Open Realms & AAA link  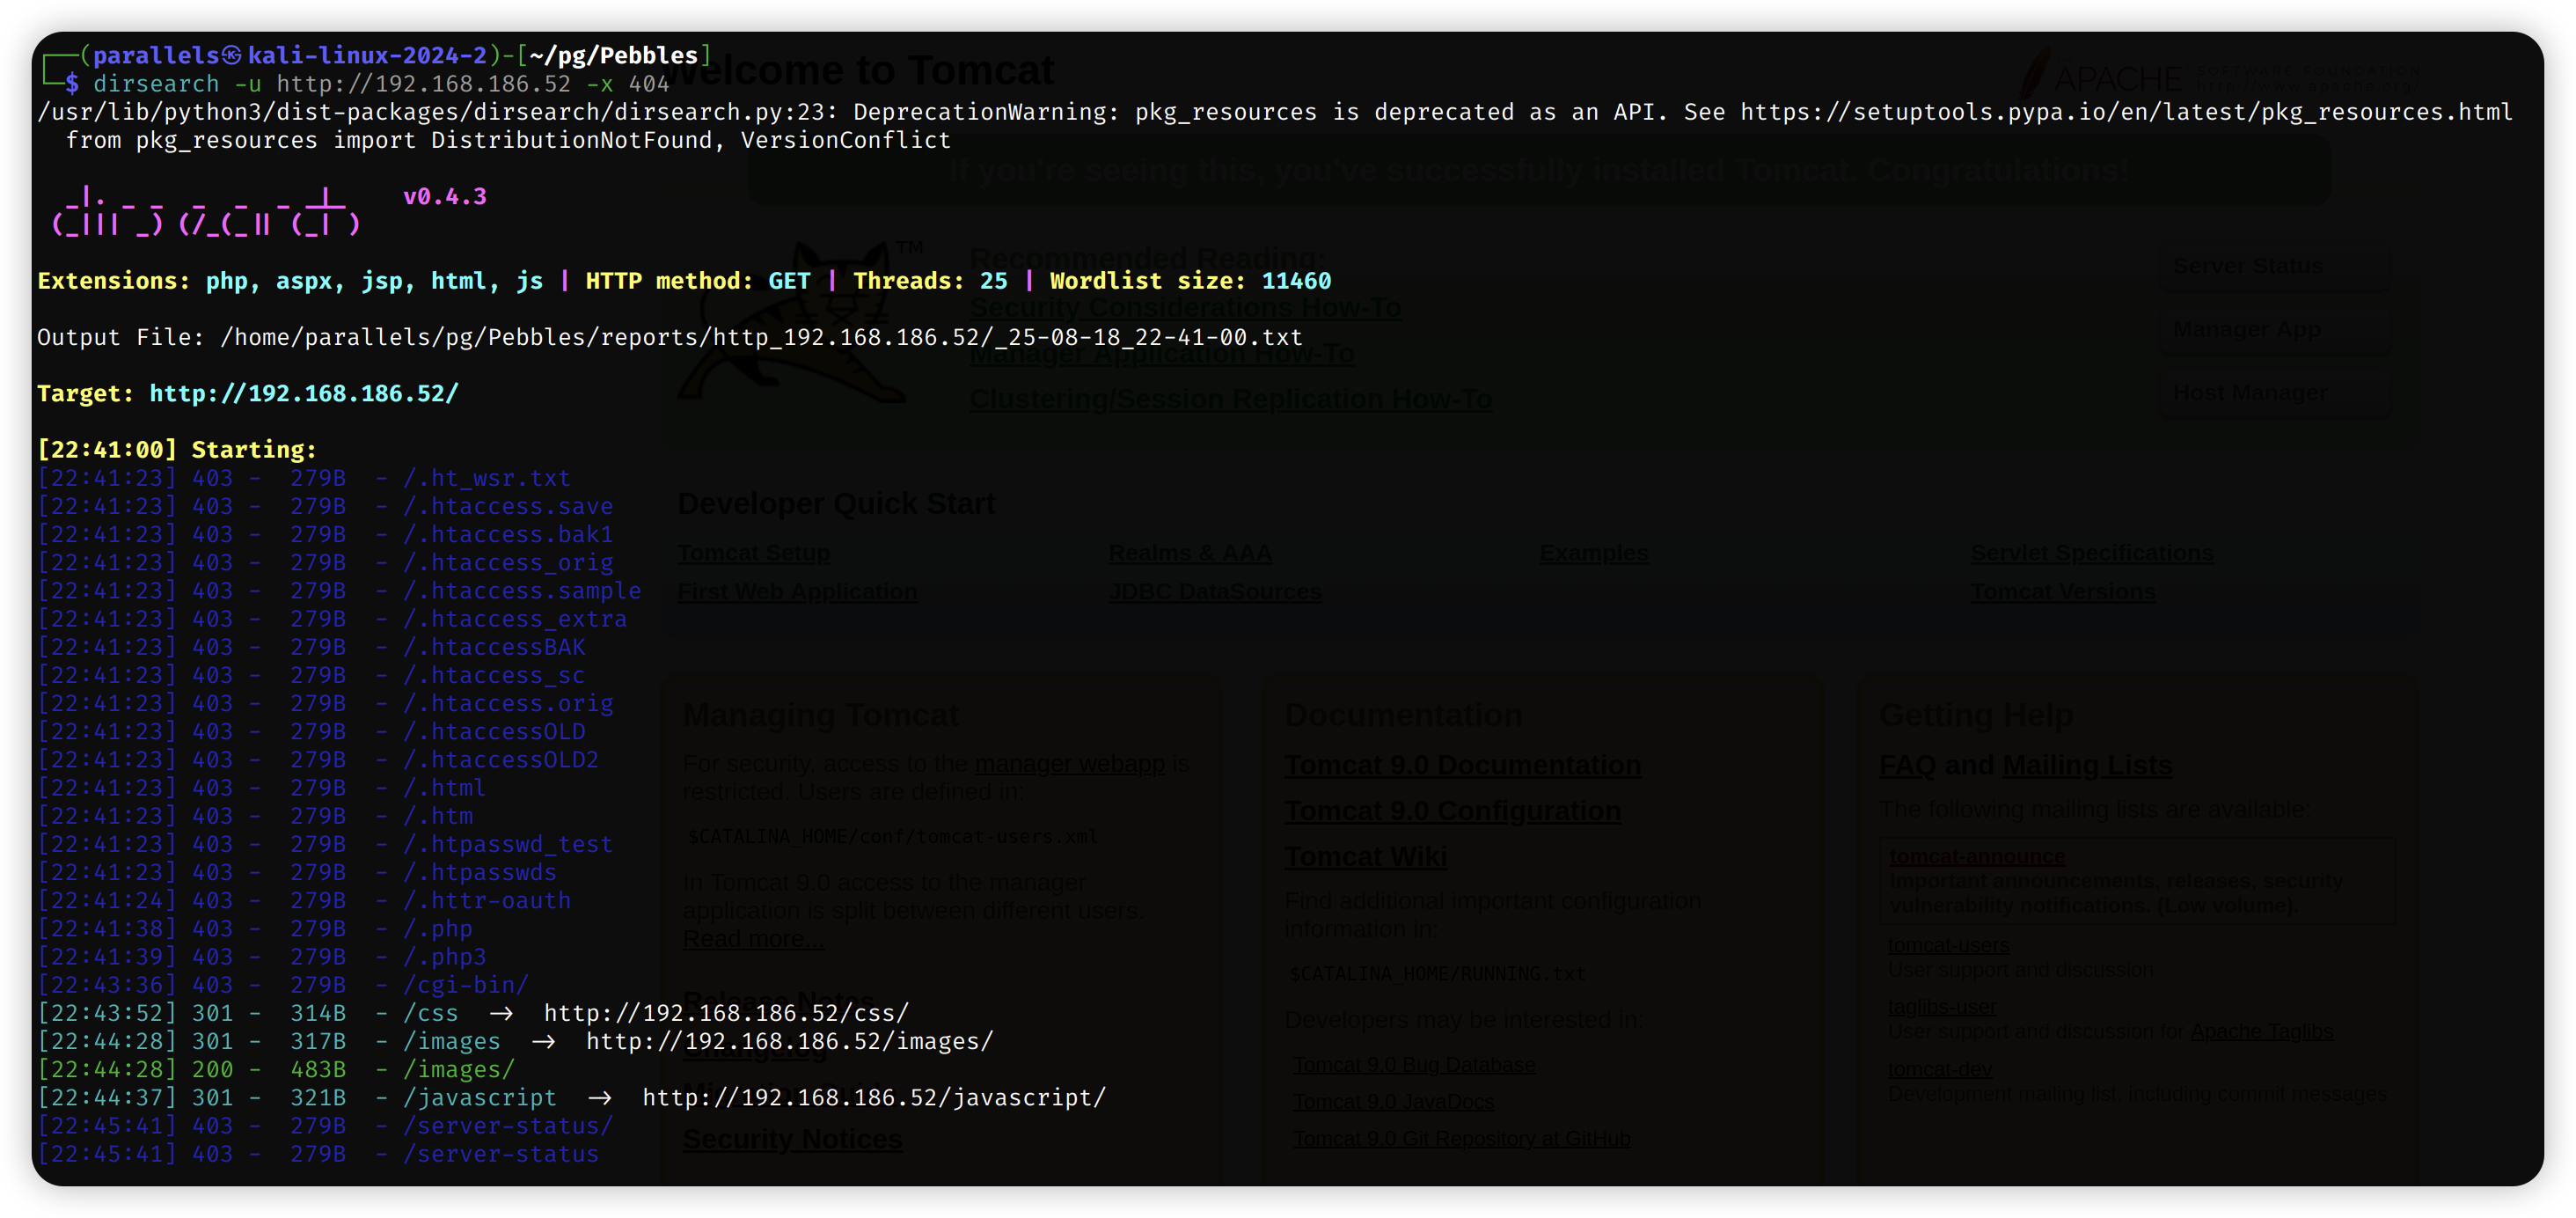1190,553
